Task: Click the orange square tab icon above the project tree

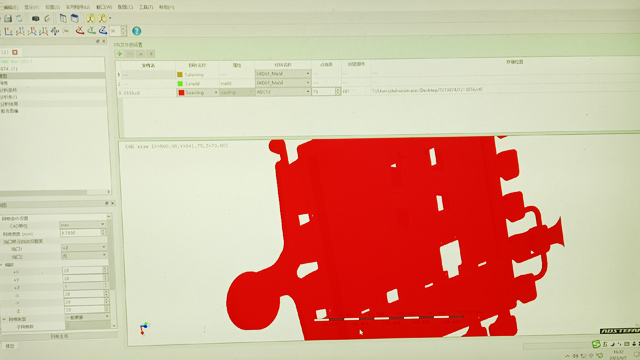Action: [15, 52]
